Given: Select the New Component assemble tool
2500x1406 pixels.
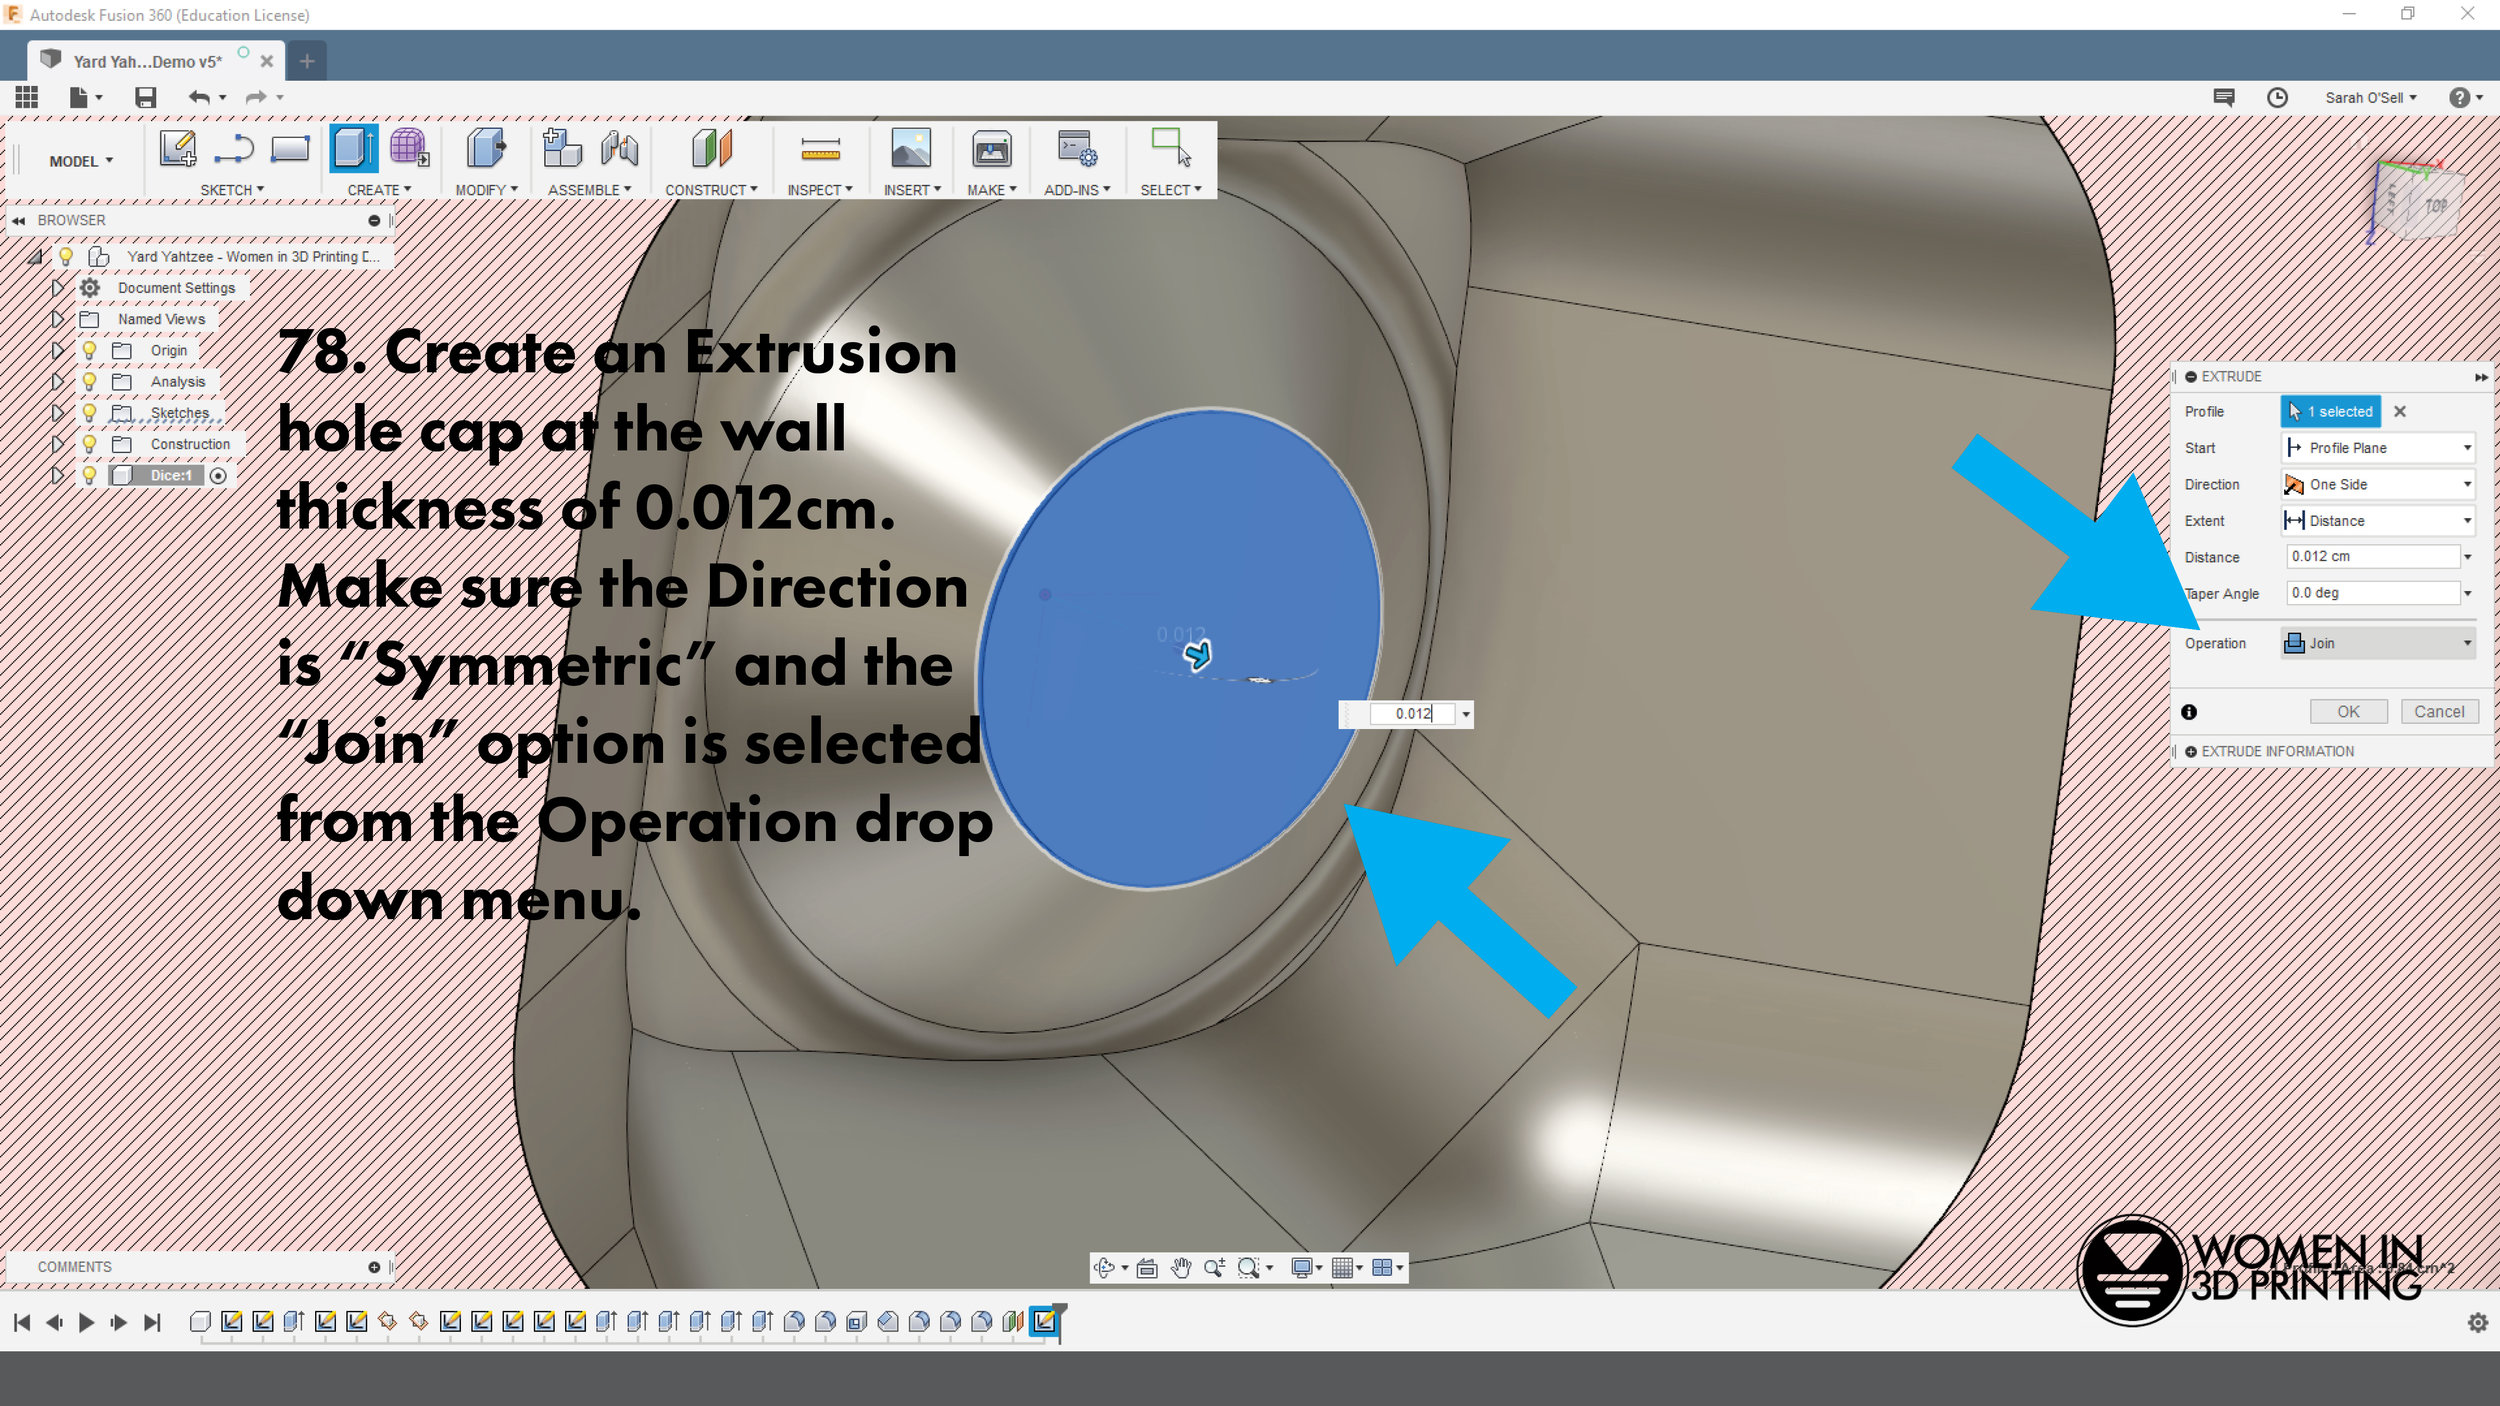Looking at the screenshot, I should 562,148.
